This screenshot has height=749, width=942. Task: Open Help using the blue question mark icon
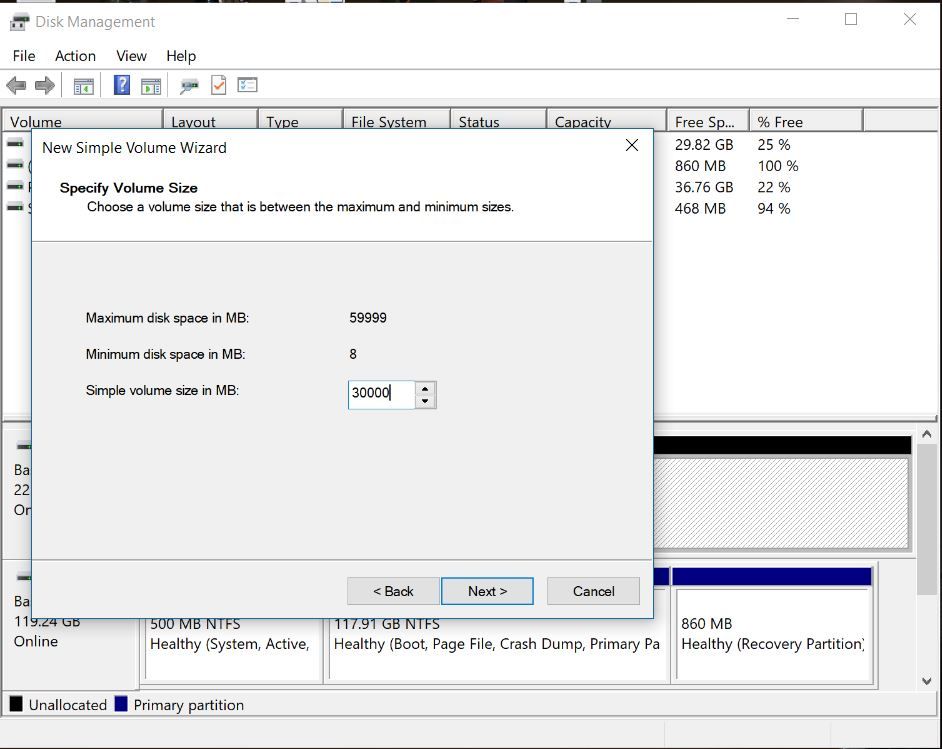coord(121,85)
